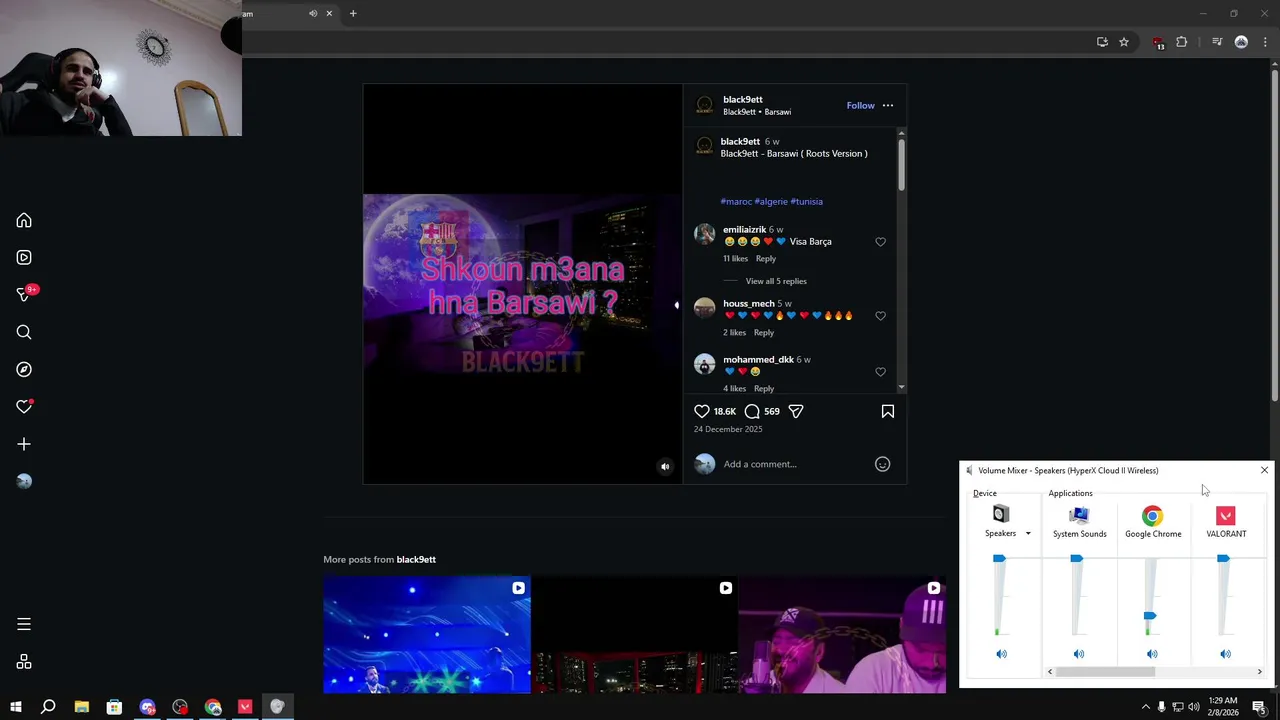Like emiliaizrik's comment

click(880, 242)
